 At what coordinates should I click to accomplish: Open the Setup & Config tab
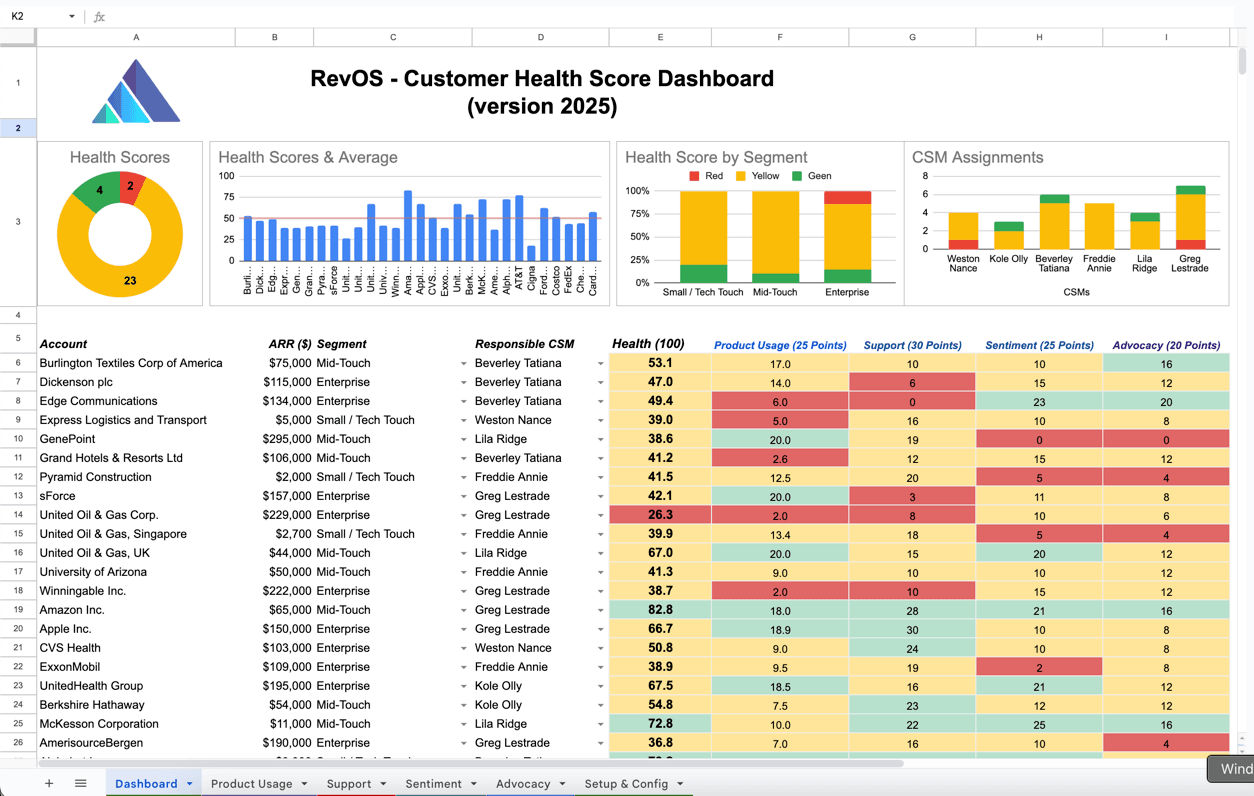point(626,784)
